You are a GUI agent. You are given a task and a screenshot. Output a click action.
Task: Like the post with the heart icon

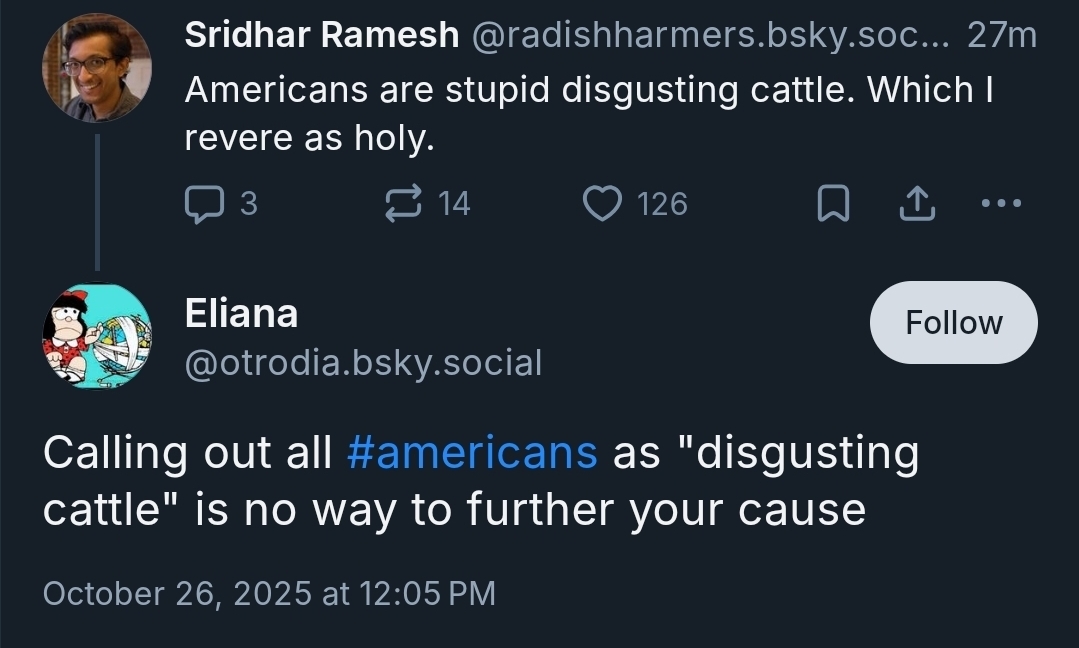click(602, 204)
